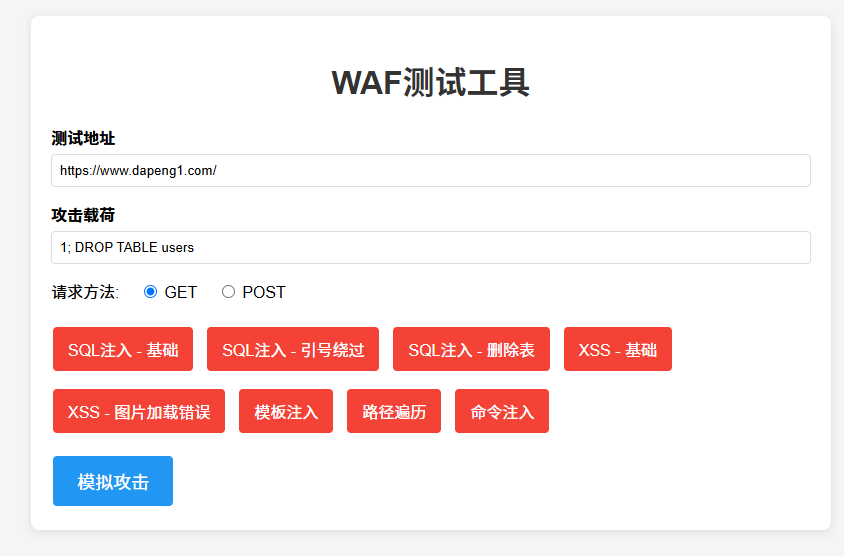Click the 攻击载荷 field label
This screenshot has width=844, height=556.
click(x=83, y=215)
